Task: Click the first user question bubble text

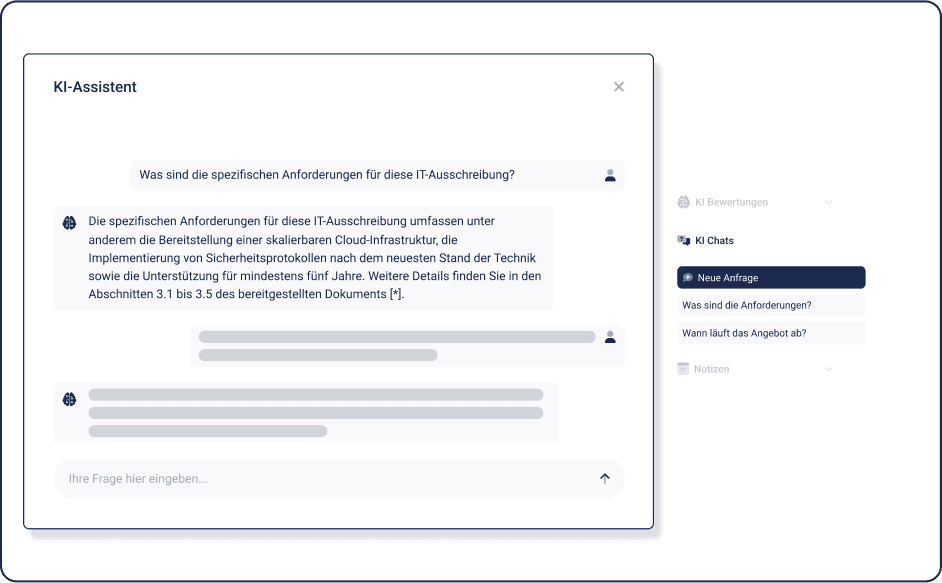Action: pos(327,175)
